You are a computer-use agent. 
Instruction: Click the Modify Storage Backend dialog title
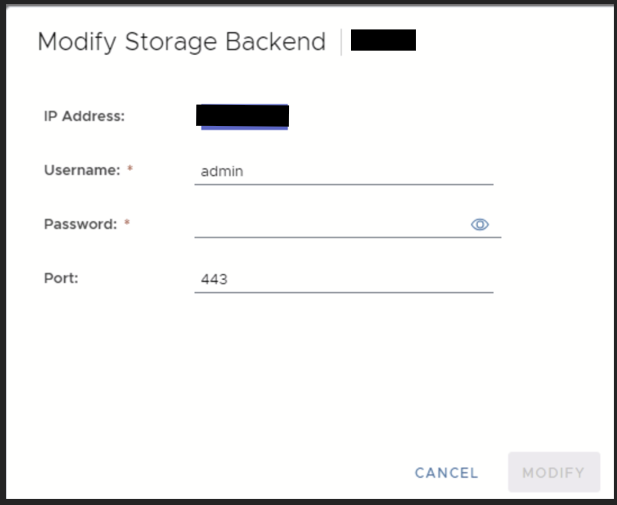pyautogui.click(x=181, y=42)
